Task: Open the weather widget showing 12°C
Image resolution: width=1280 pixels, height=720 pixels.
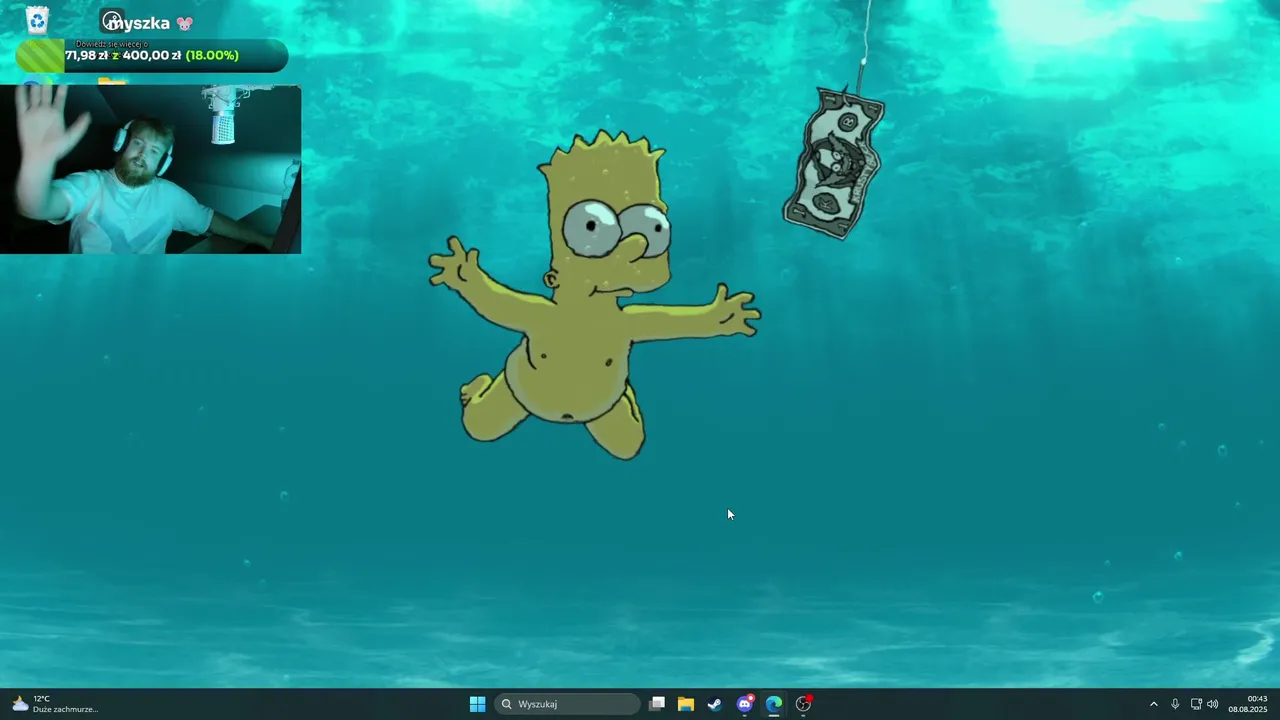Action: point(55,704)
